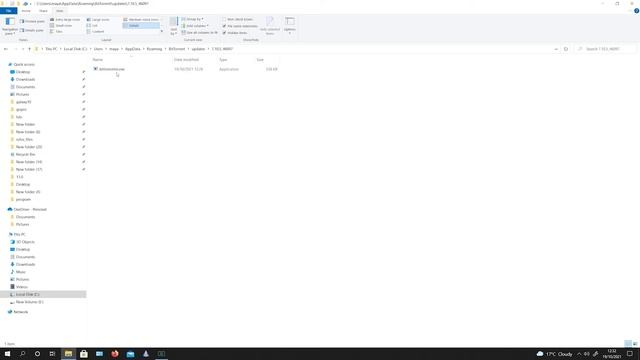The height and width of the screenshot is (360, 640).
Task: Jump to Roaming in the breadcrumb
Action: 154,49
